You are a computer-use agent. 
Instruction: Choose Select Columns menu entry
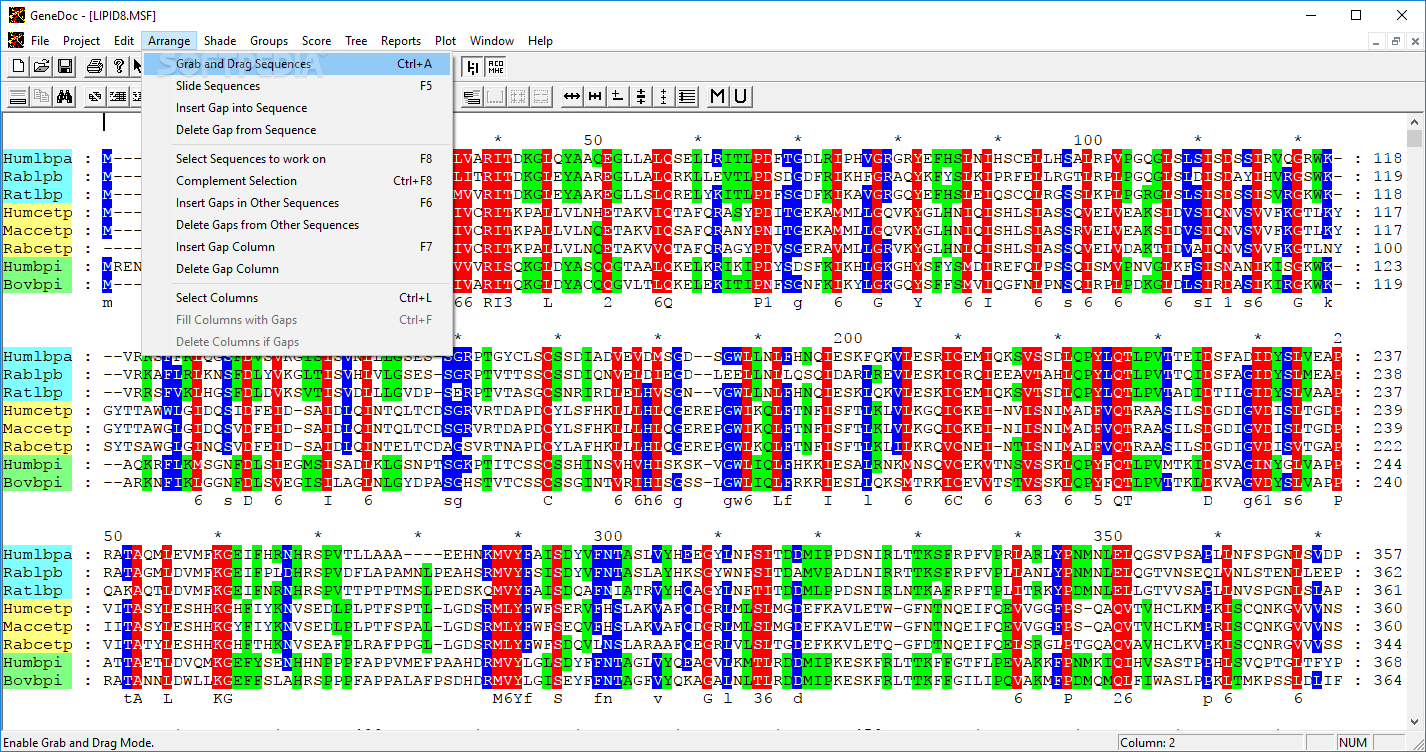tap(298, 298)
